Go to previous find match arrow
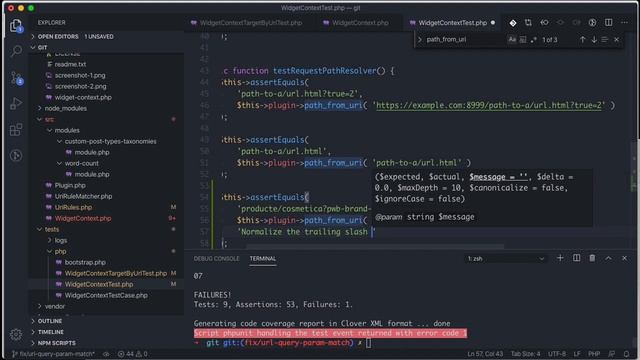640x360 pixels. click(x=582, y=40)
